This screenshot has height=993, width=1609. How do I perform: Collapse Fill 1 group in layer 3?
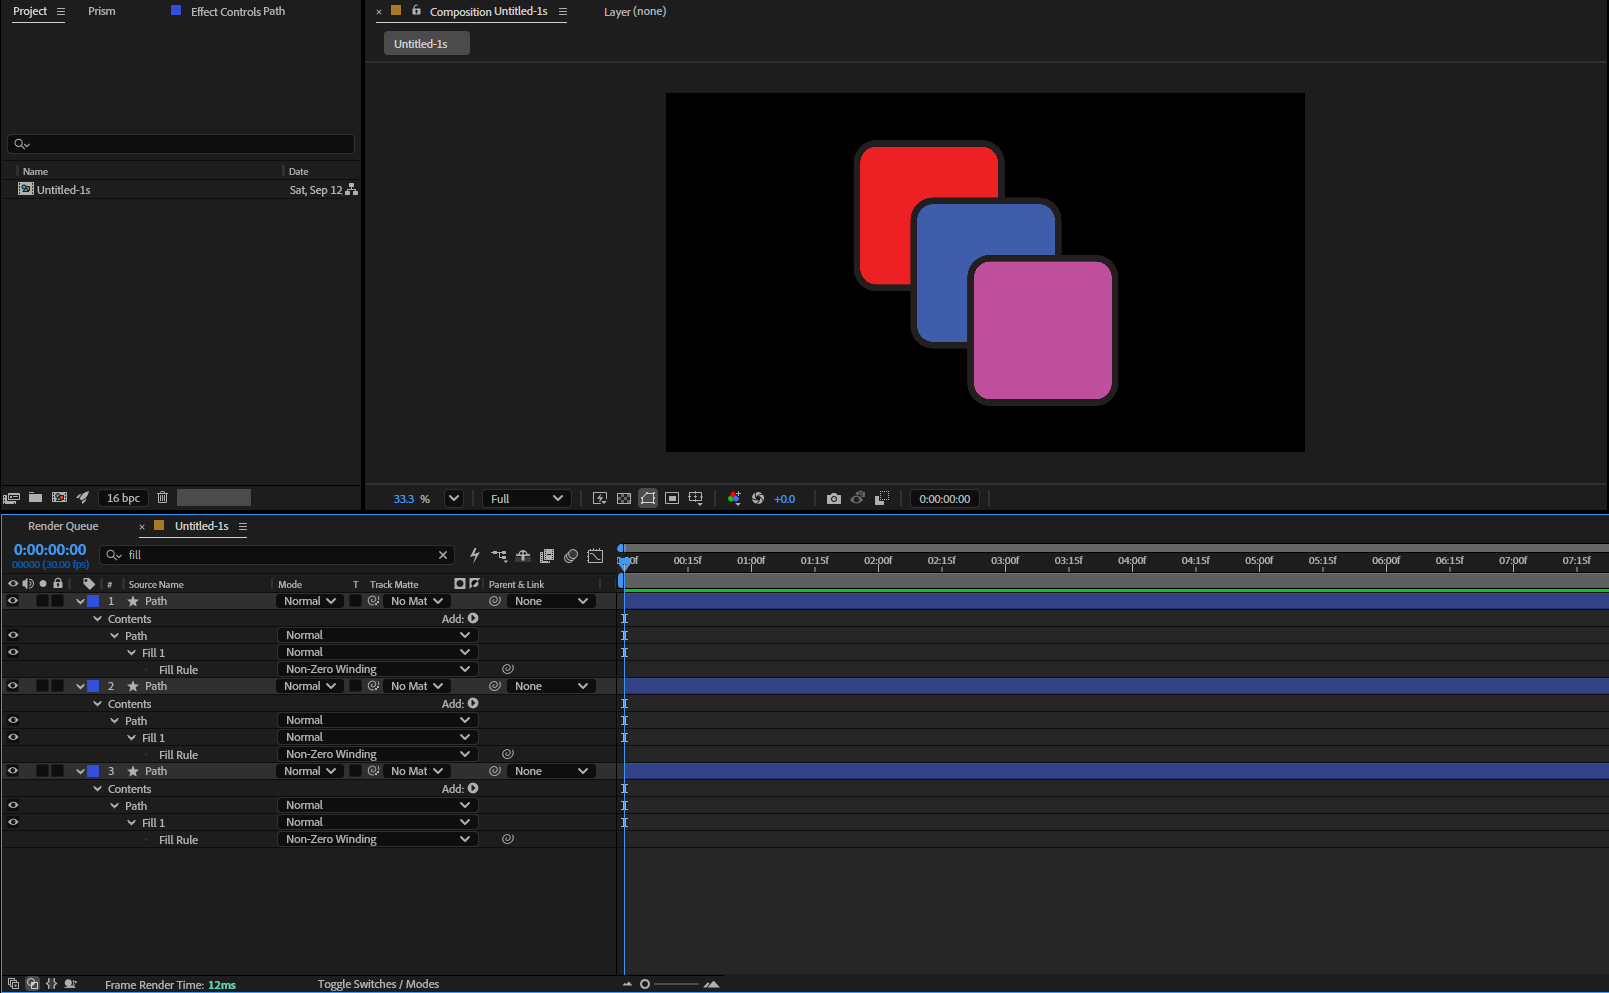[132, 823]
